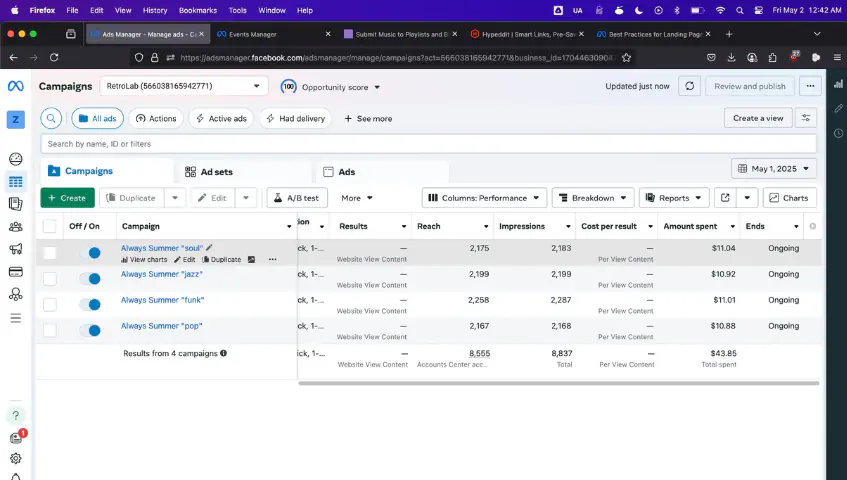Check the select-all campaigns header checkbox
The image size is (847, 480).
click(x=50, y=226)
